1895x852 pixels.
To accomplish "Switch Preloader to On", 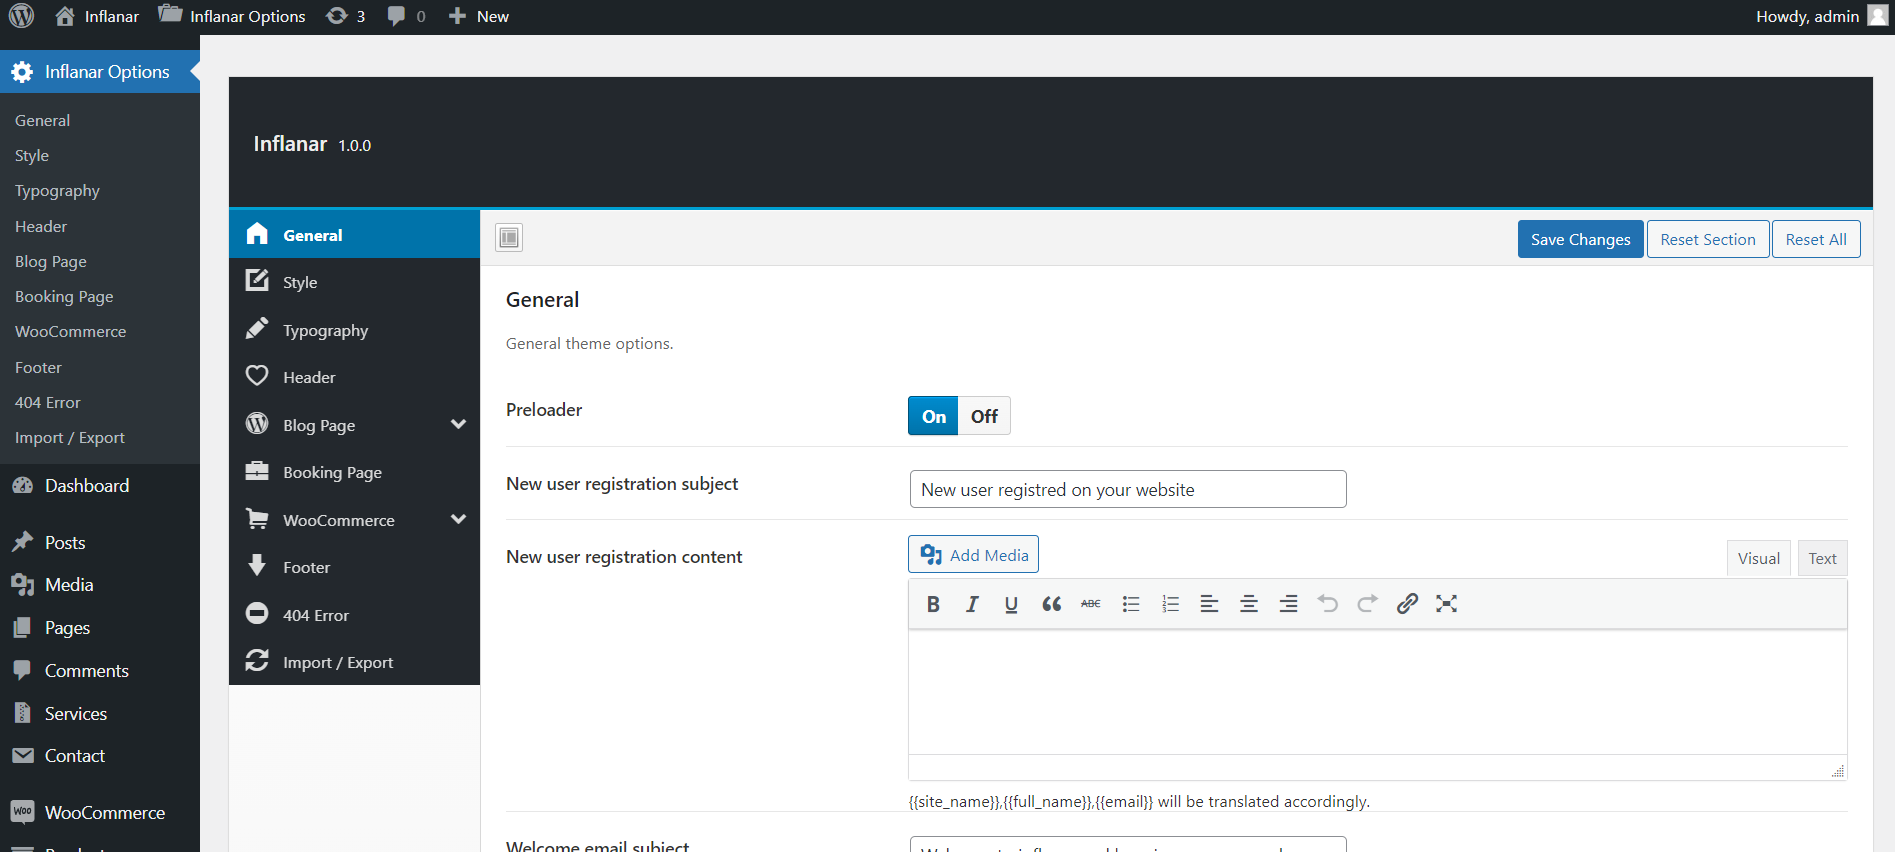I will (933, 416).
